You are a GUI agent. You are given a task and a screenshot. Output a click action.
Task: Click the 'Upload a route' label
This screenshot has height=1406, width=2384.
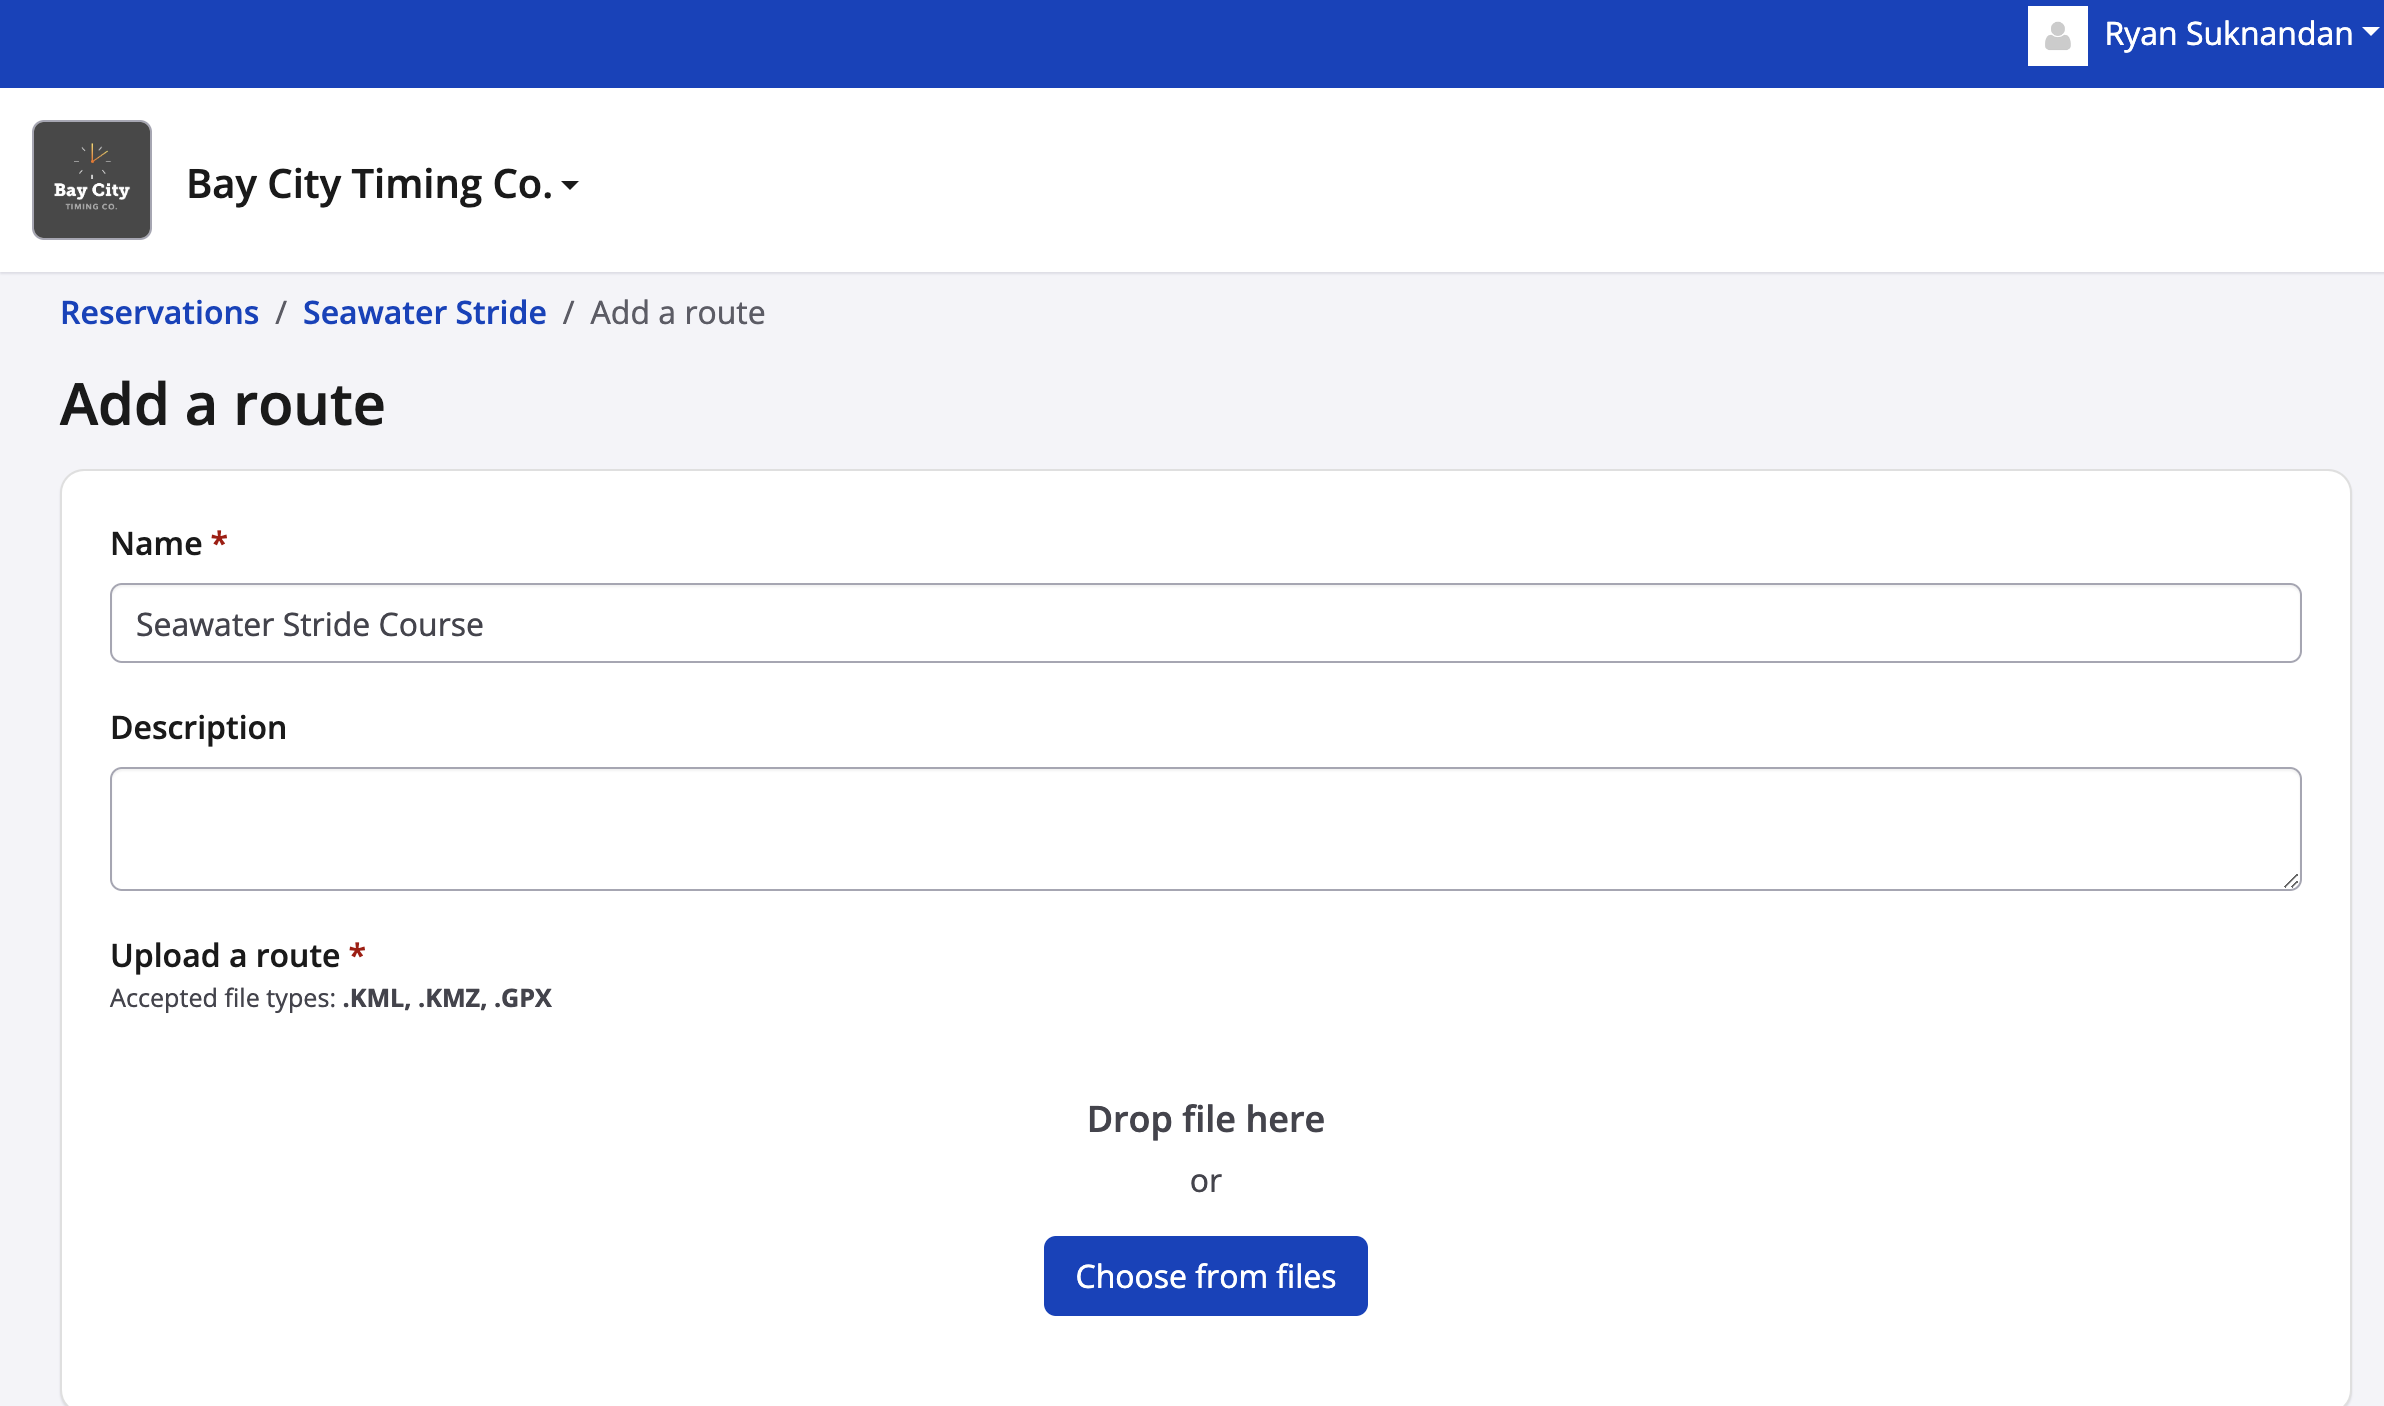225,956
